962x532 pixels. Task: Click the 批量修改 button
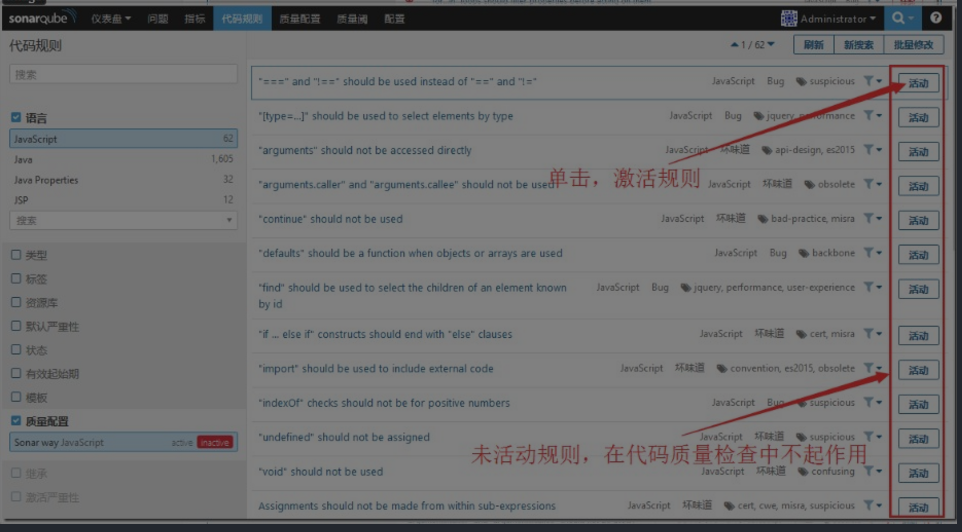914,45
